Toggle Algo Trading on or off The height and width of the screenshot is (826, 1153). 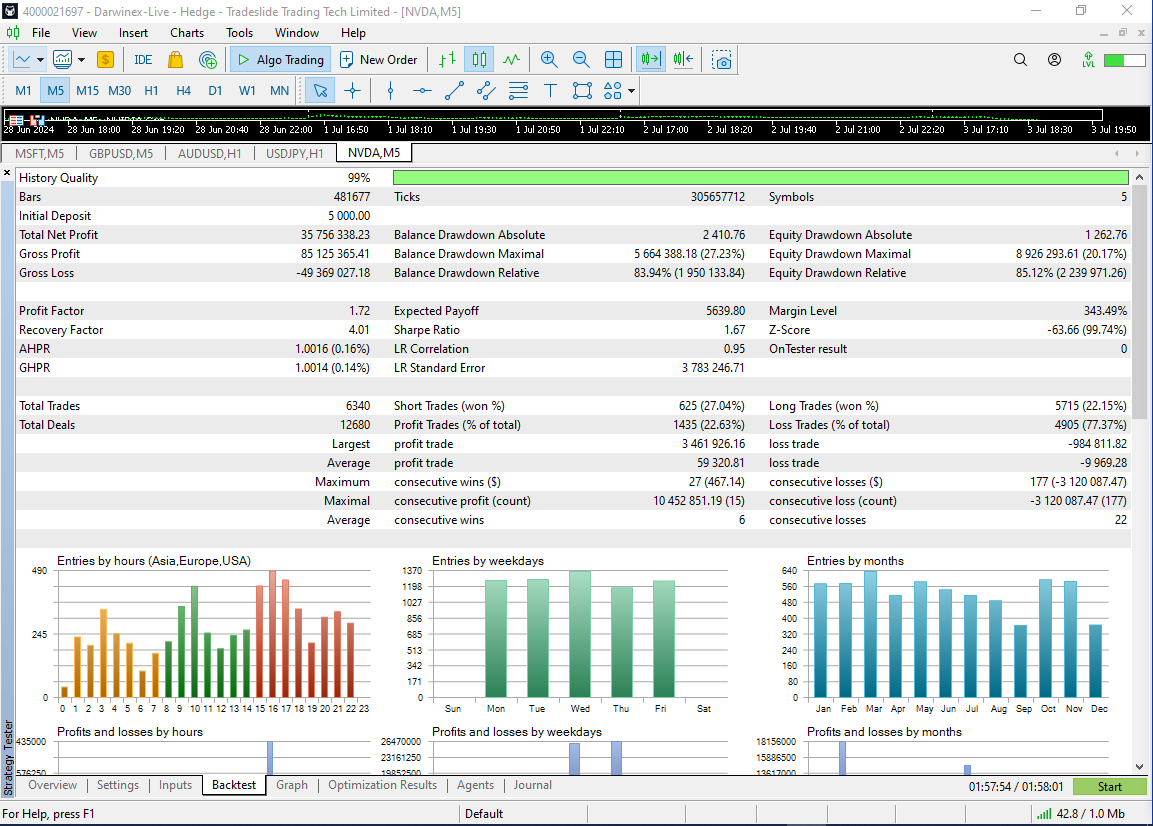280,59
